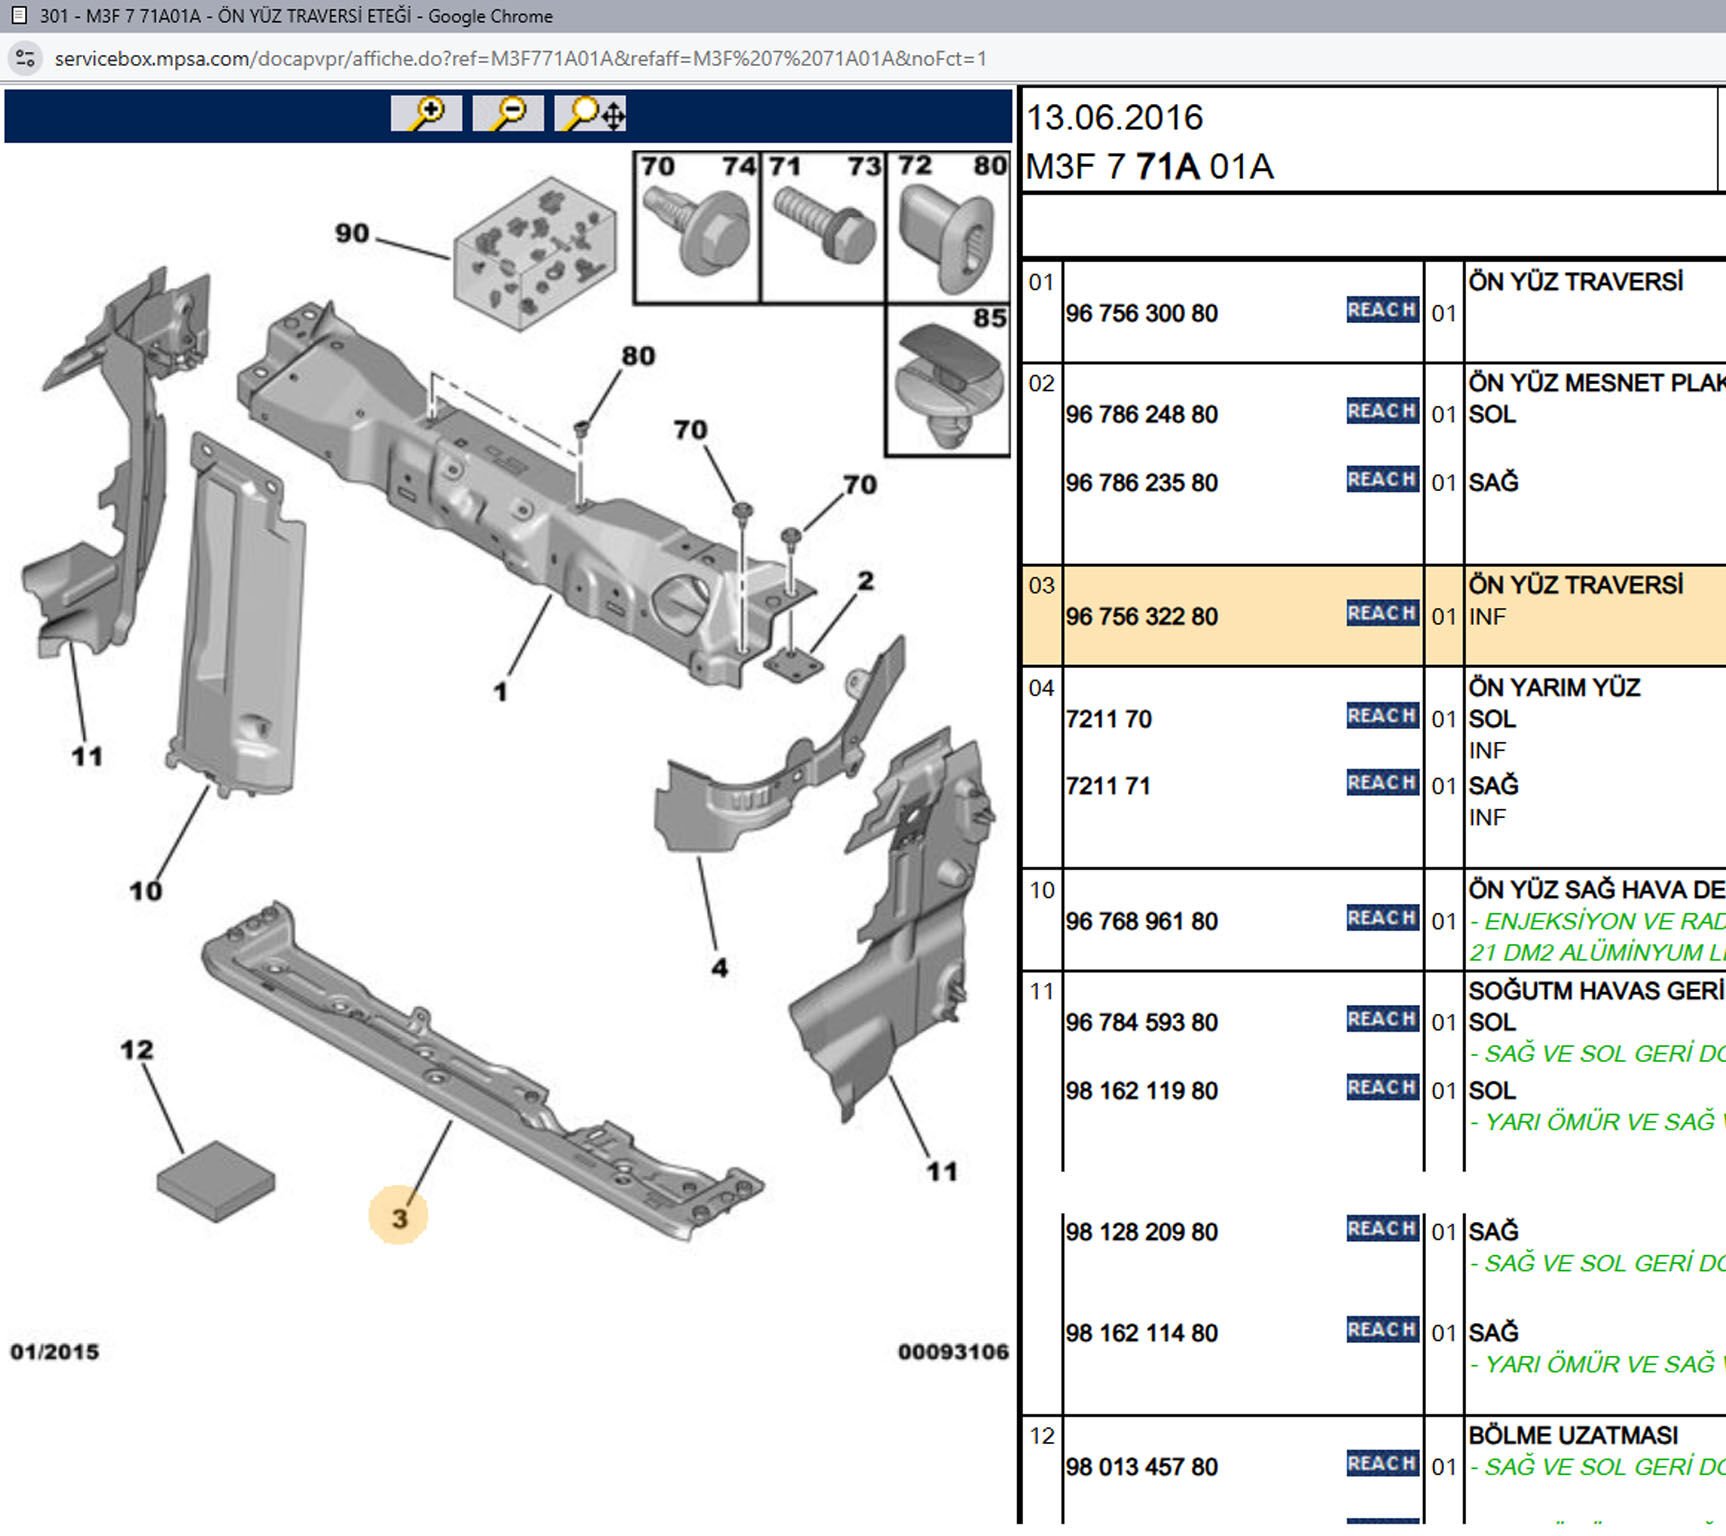Click REACH badge for part 96 756 300 80
1726x1536 pixels.
click(1381, 310)
